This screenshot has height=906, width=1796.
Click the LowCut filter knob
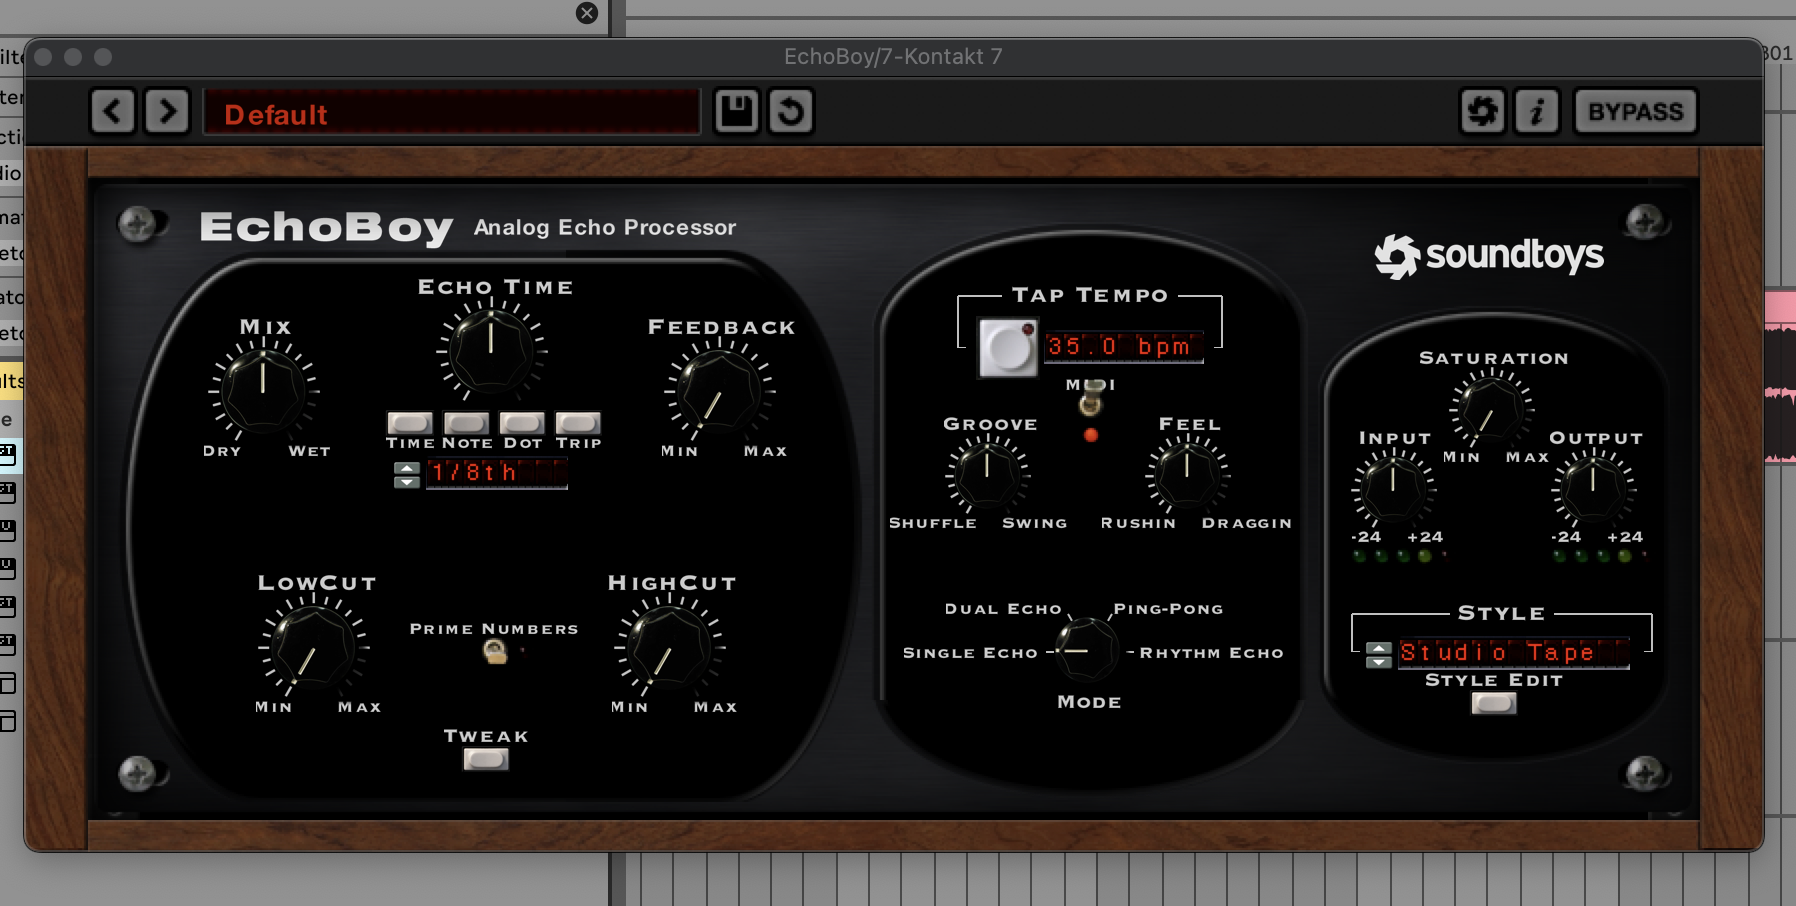313,646
